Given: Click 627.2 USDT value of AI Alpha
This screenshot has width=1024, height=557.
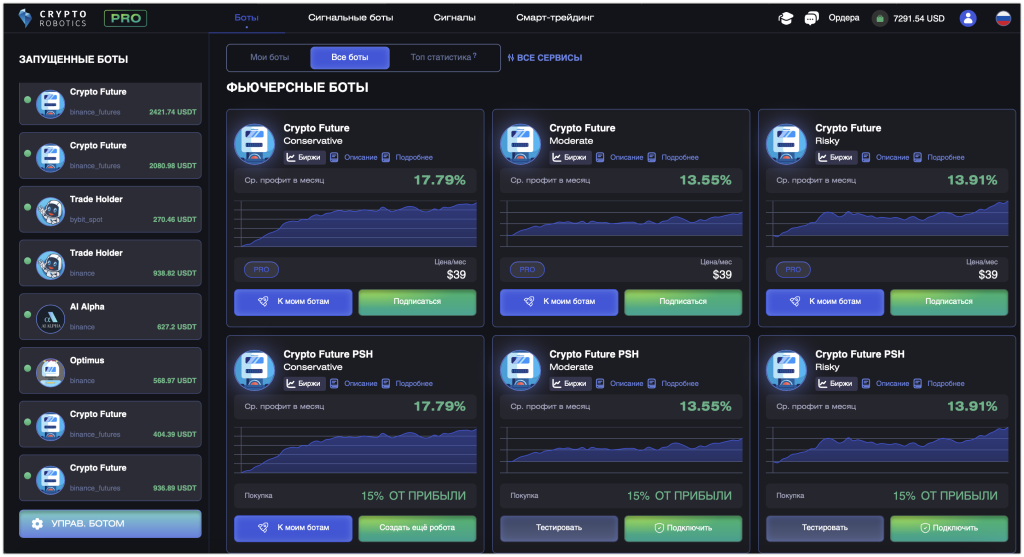Looking at the screenshot, I should pyautogui.click(x=176, y=326).
